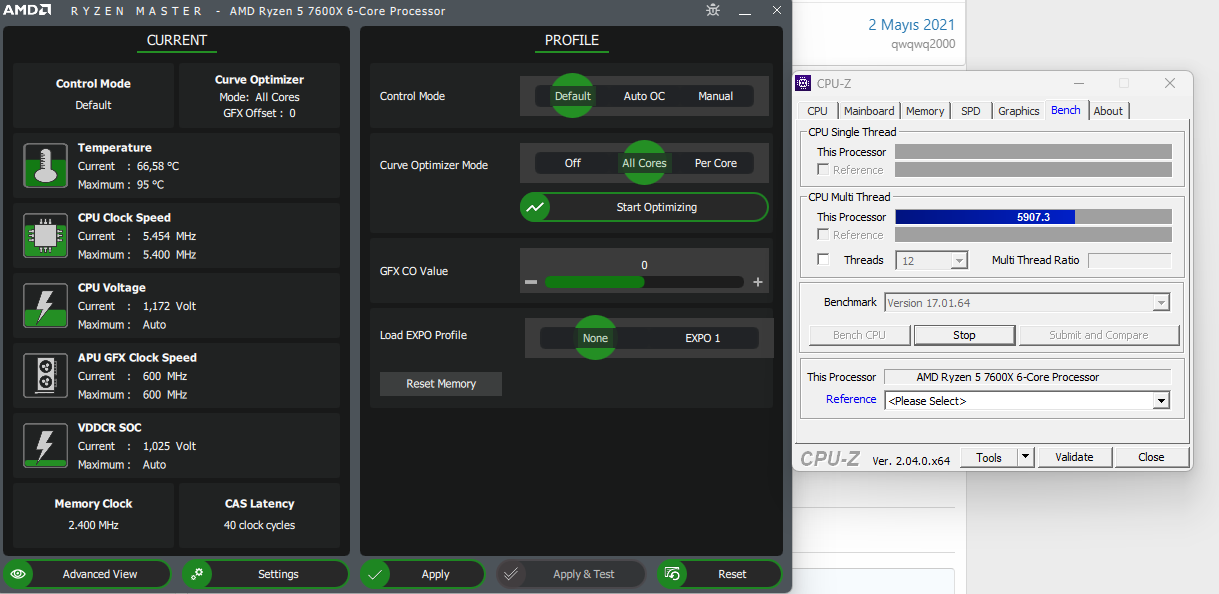Click the Multi Thread Ratio field
Viewport: 1219px width, 594px height.
click(x=1129, y=260)
